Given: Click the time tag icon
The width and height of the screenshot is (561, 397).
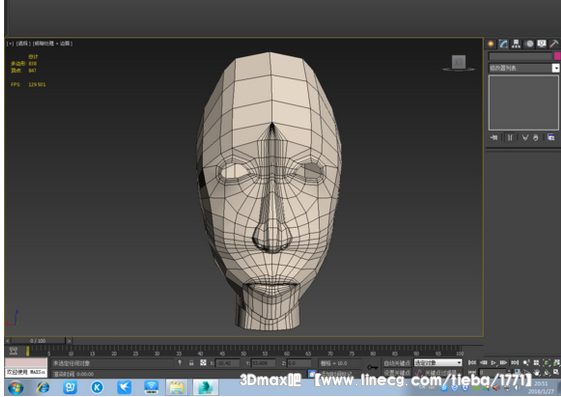Looking at the screenshot, I should click(x=312, y=373).
